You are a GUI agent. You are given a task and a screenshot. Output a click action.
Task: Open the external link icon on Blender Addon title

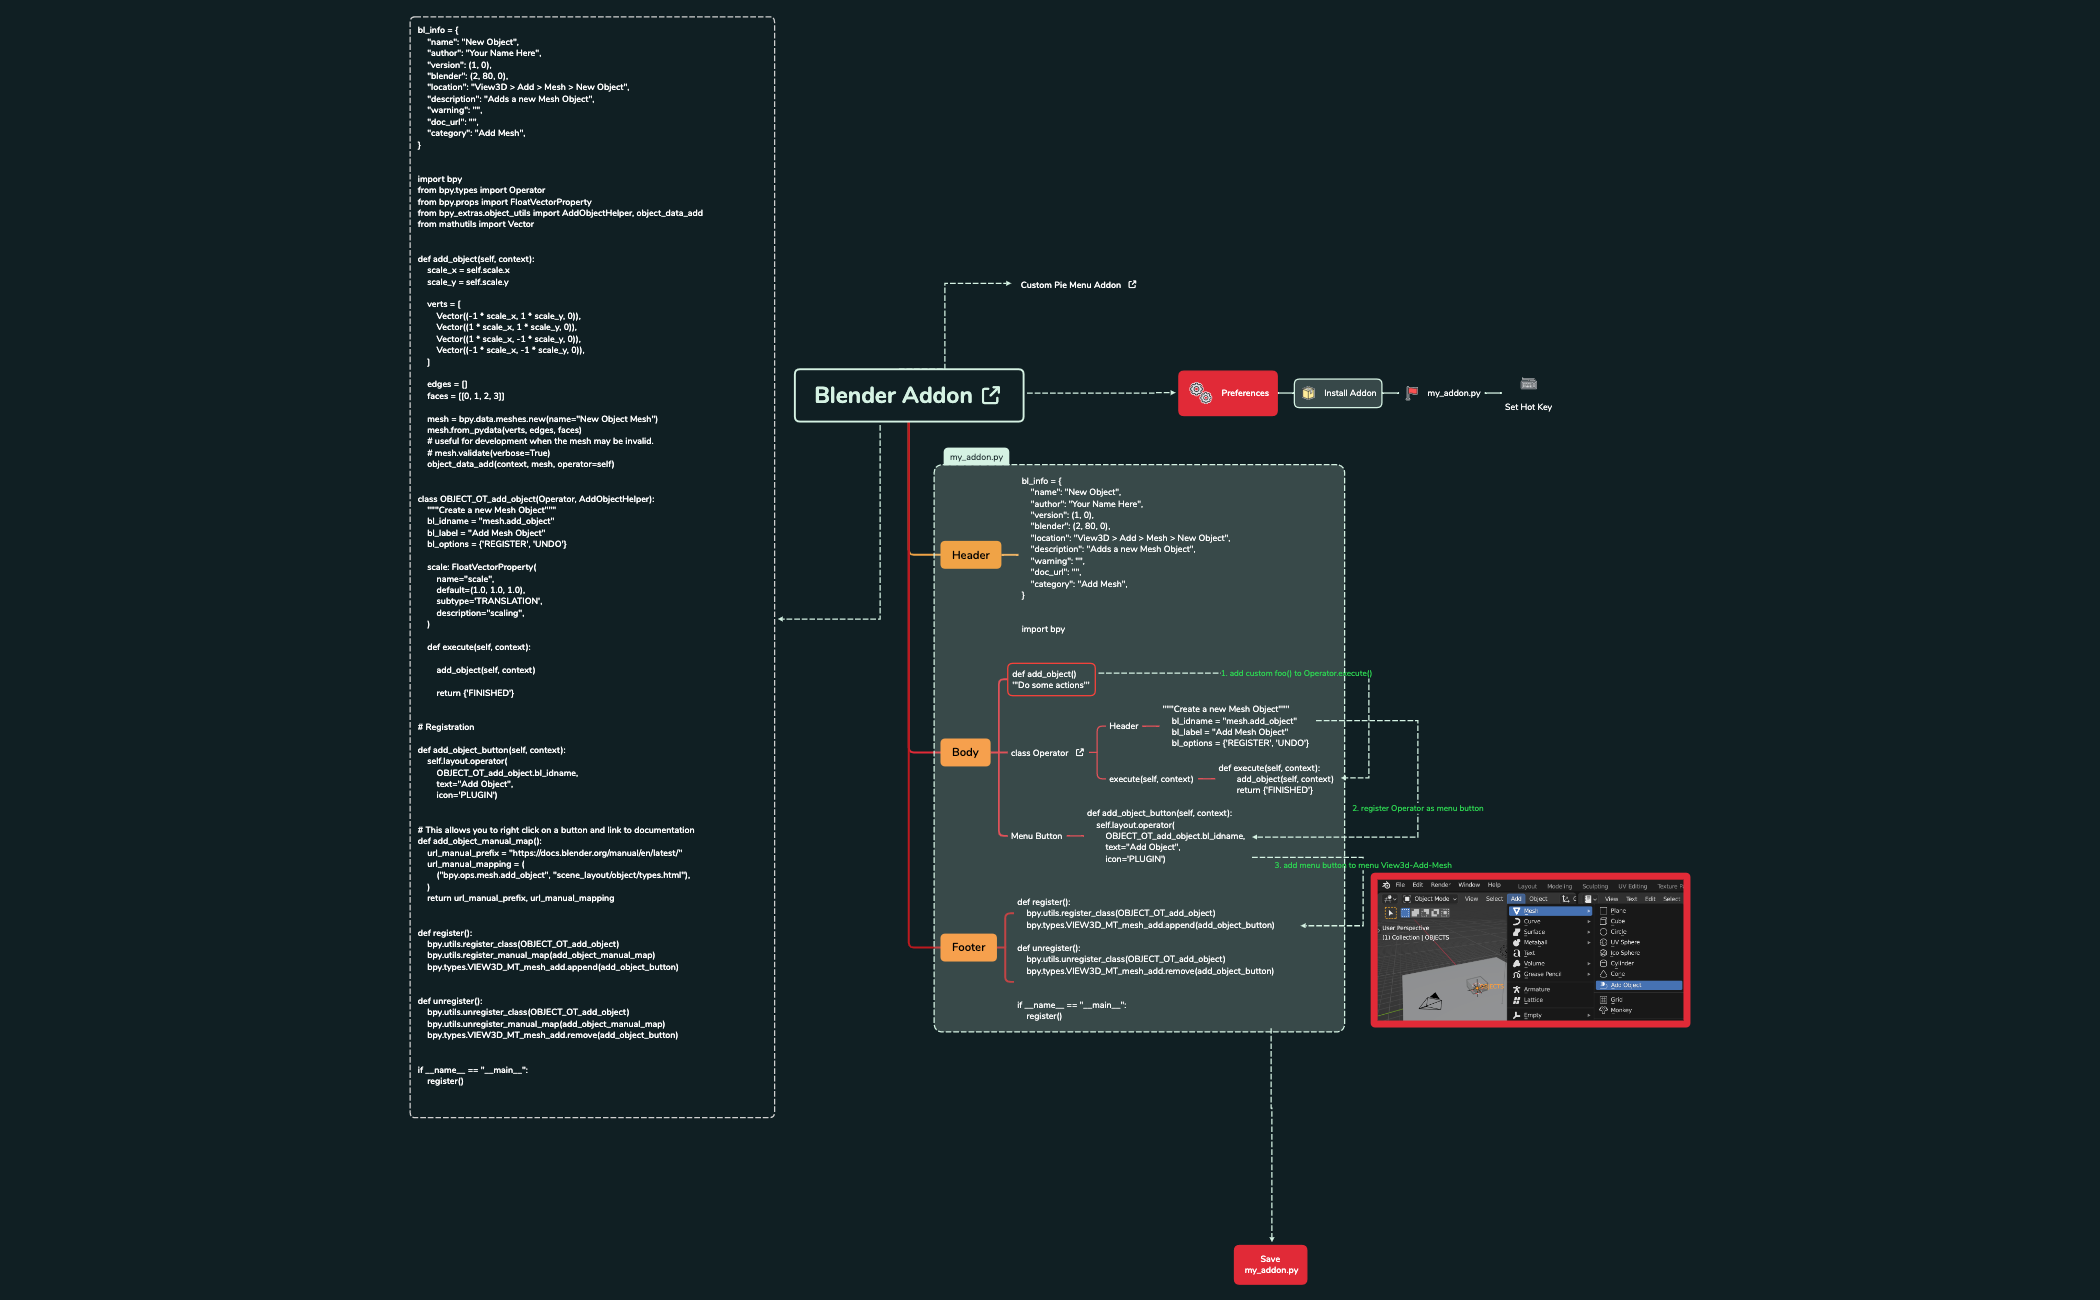(x=991, y=396)
